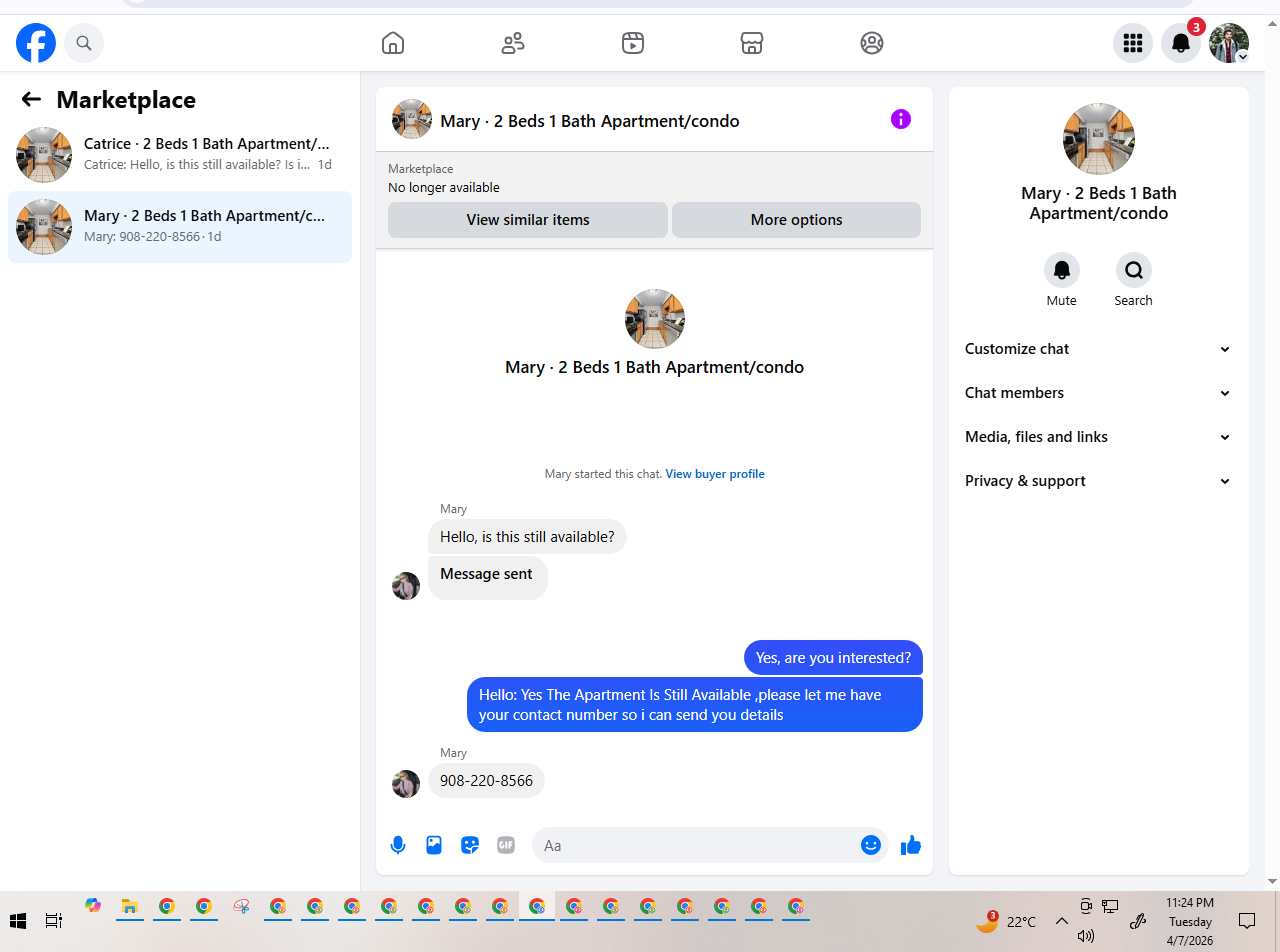1280x952 pixels.
Task: Click the "Yes The Apartment Is Still Available" message
Action: click(x=695, y=705)
